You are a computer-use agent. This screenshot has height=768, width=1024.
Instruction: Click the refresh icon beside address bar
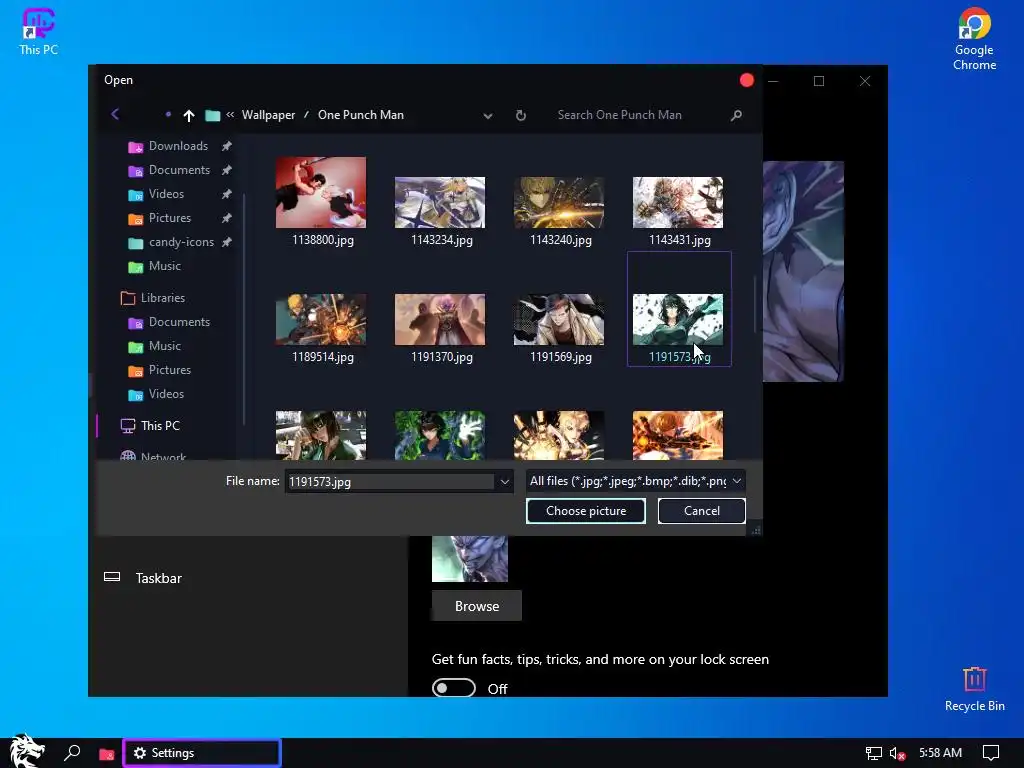[x=520, y=116]
